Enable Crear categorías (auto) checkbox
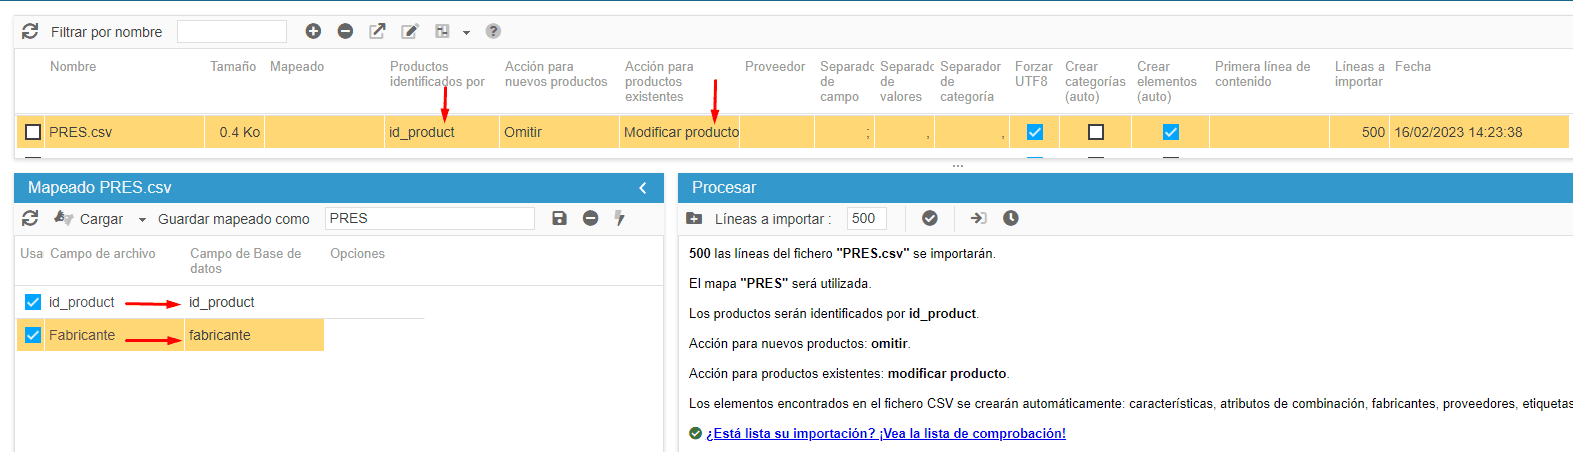This screenshot has height=452, width=1573. pyautogui.click(x=1096, y=132)
